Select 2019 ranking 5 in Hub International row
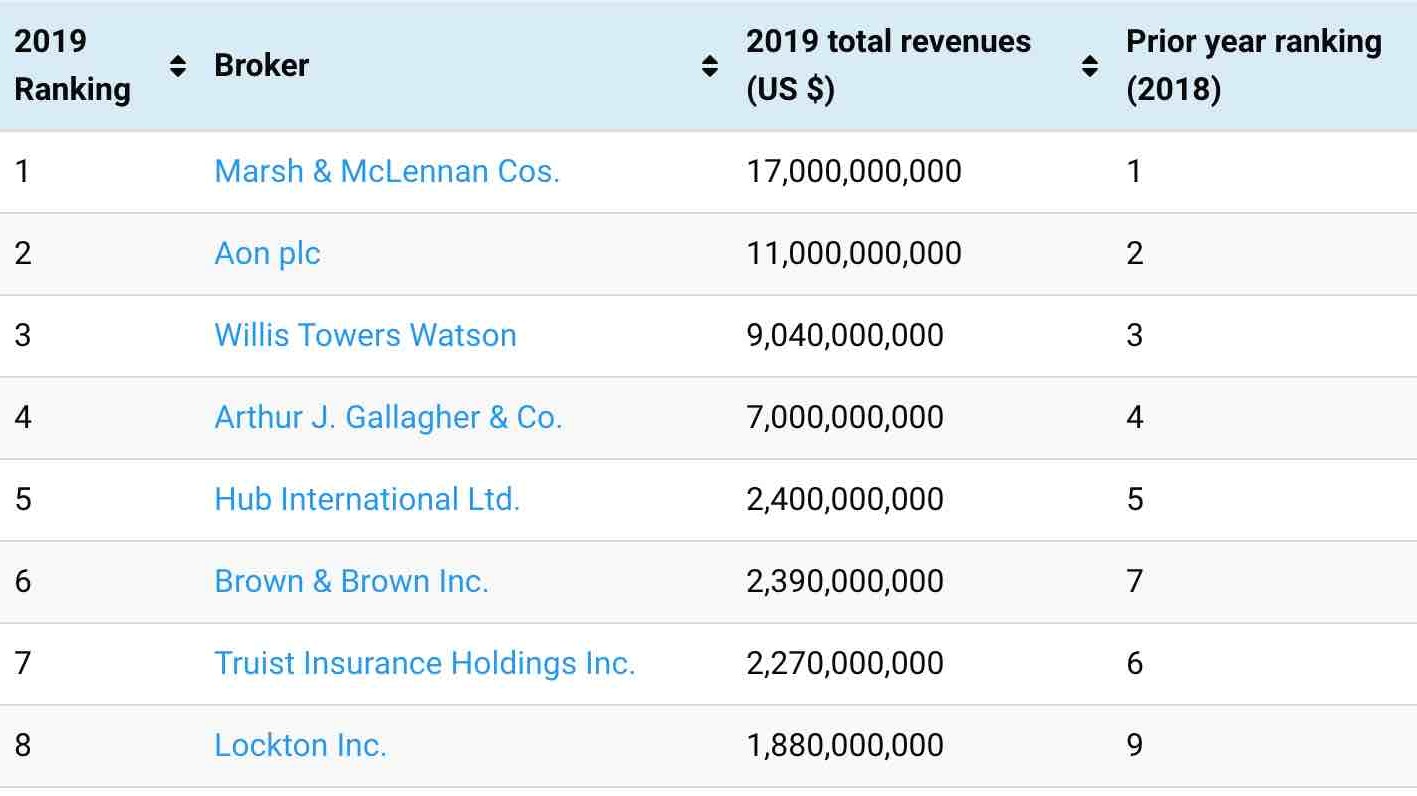The width and height of the screenshot is (1417, 796). point(22,499)
